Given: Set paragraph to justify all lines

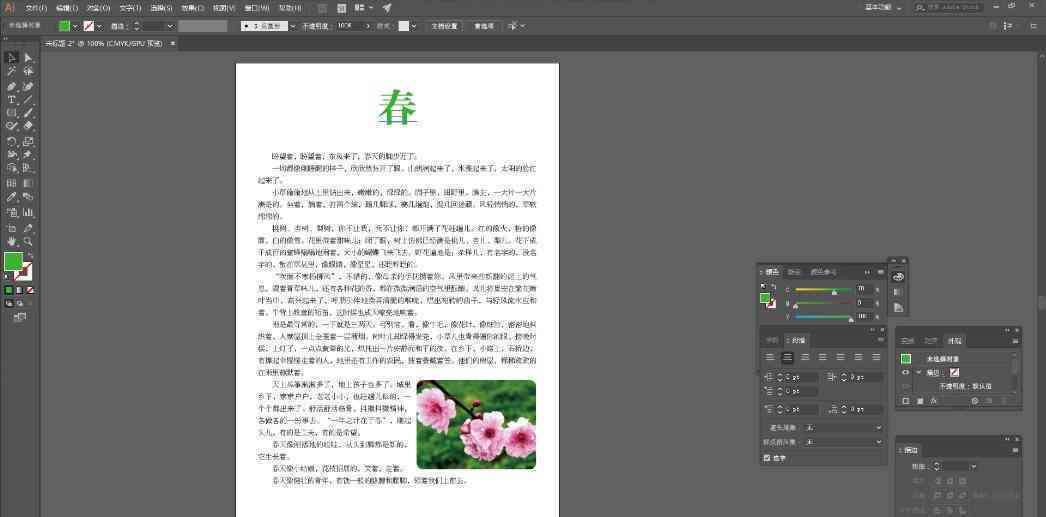Looking at the screenshot, I should [876, 358].
